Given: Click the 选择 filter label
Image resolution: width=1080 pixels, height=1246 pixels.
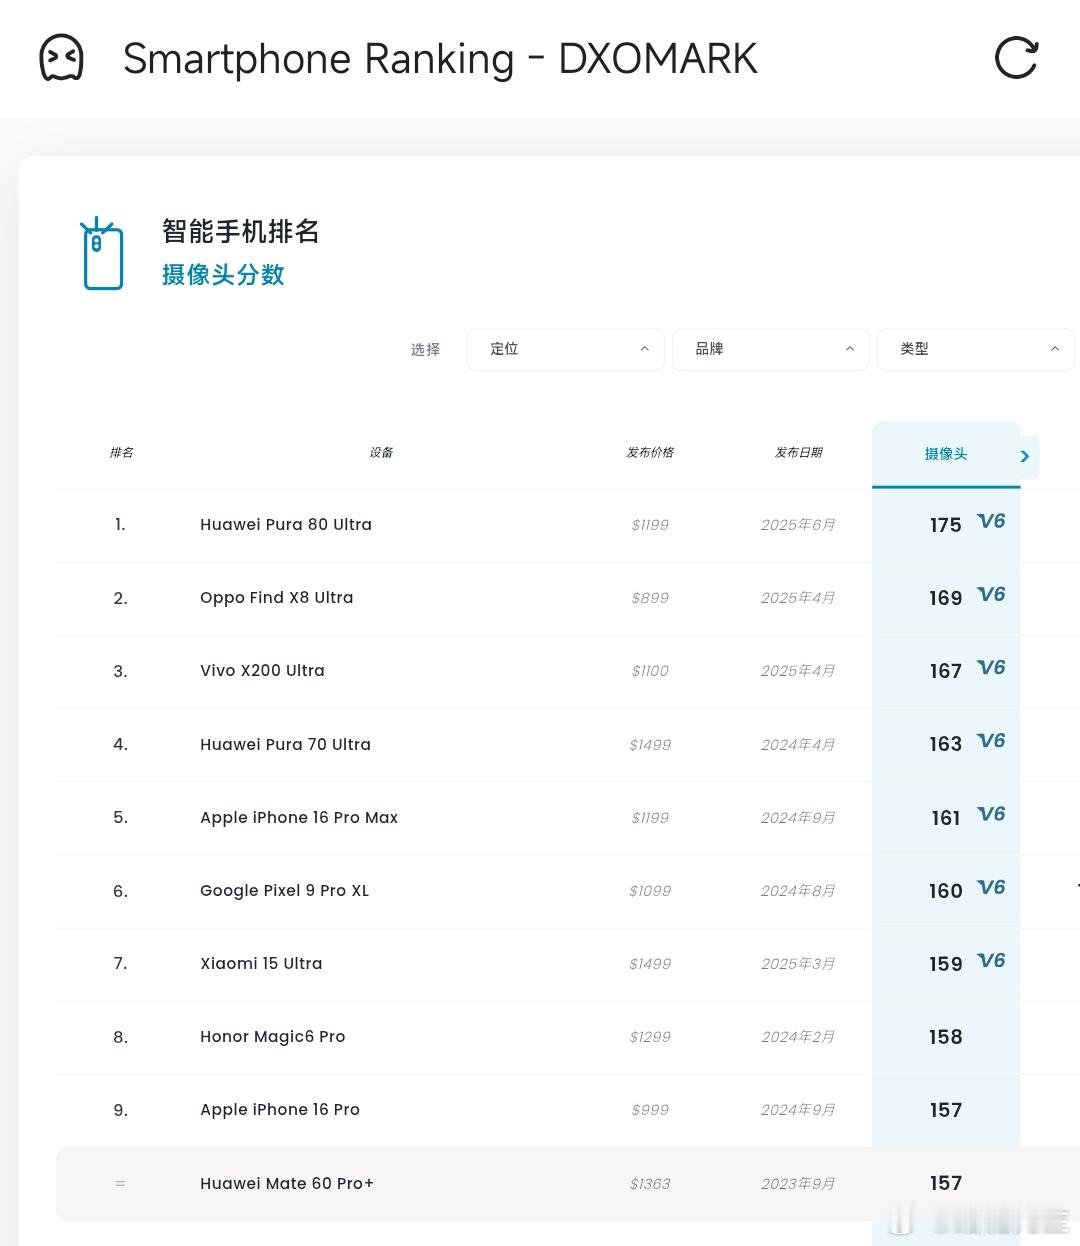Looking at the screenshot, I should (425, 349).
